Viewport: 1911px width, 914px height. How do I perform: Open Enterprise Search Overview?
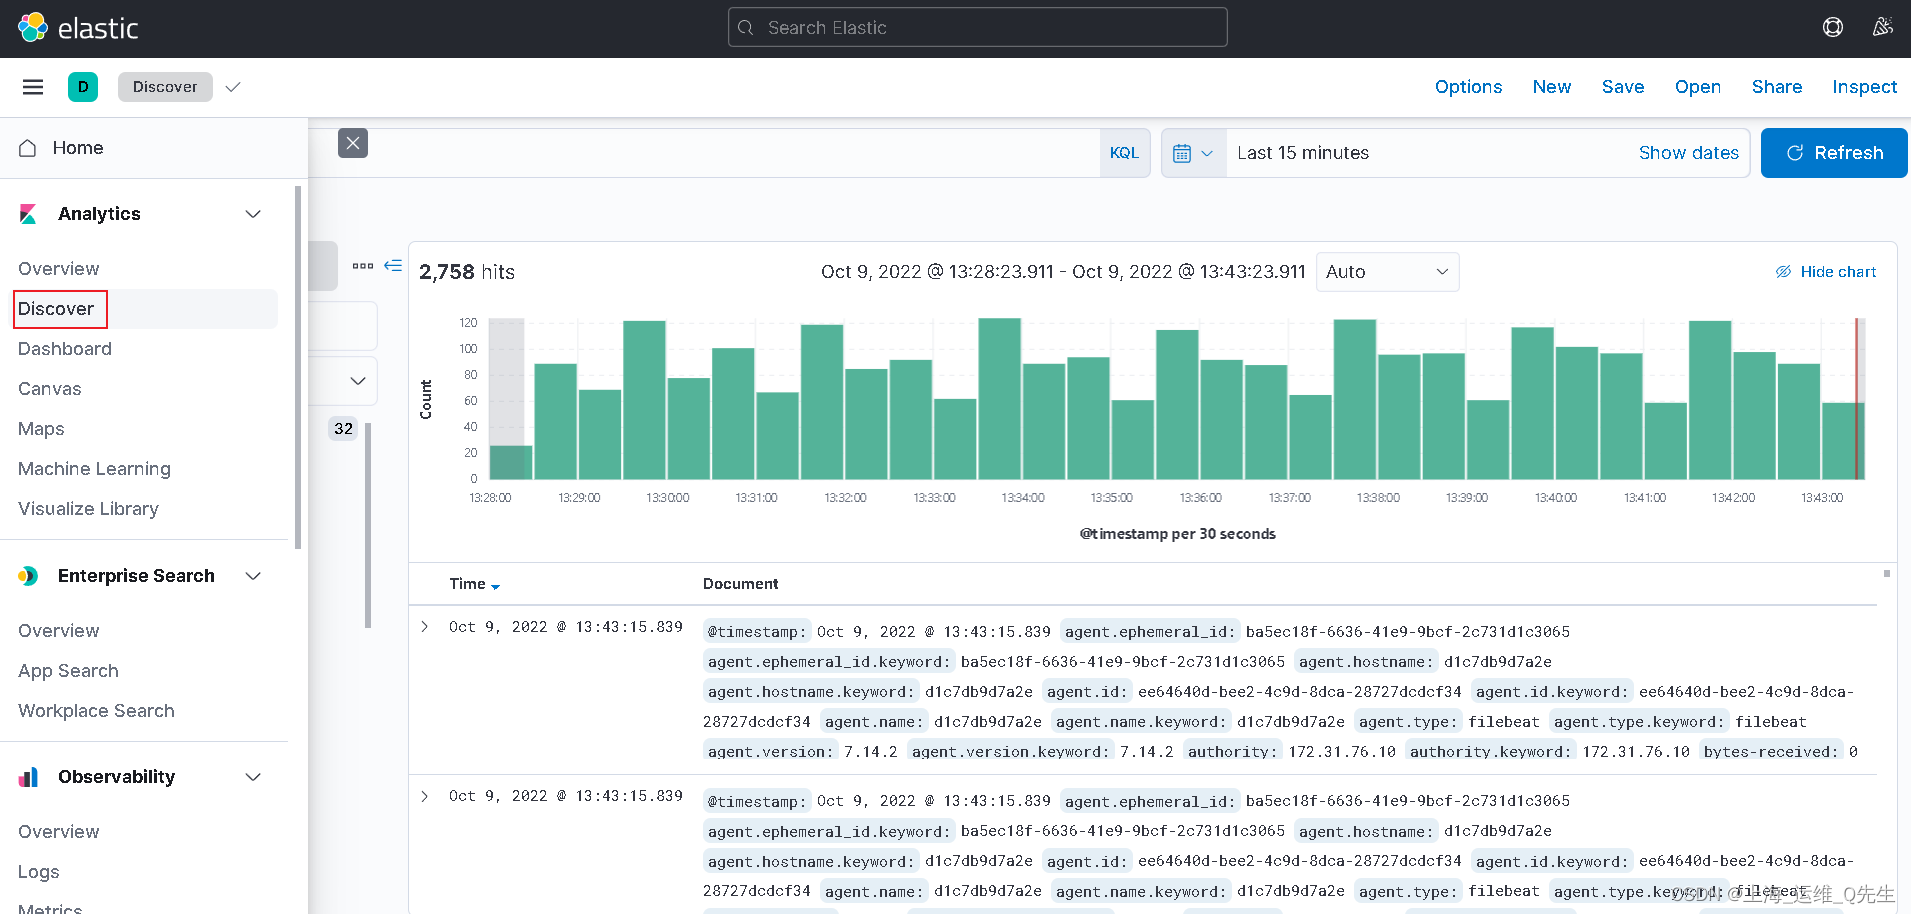coord(59,631)
